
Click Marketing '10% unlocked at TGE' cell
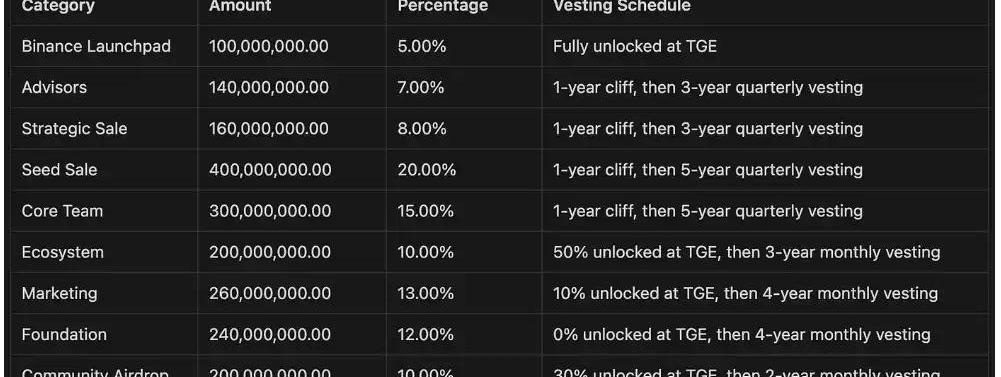[x=745, y=293]
